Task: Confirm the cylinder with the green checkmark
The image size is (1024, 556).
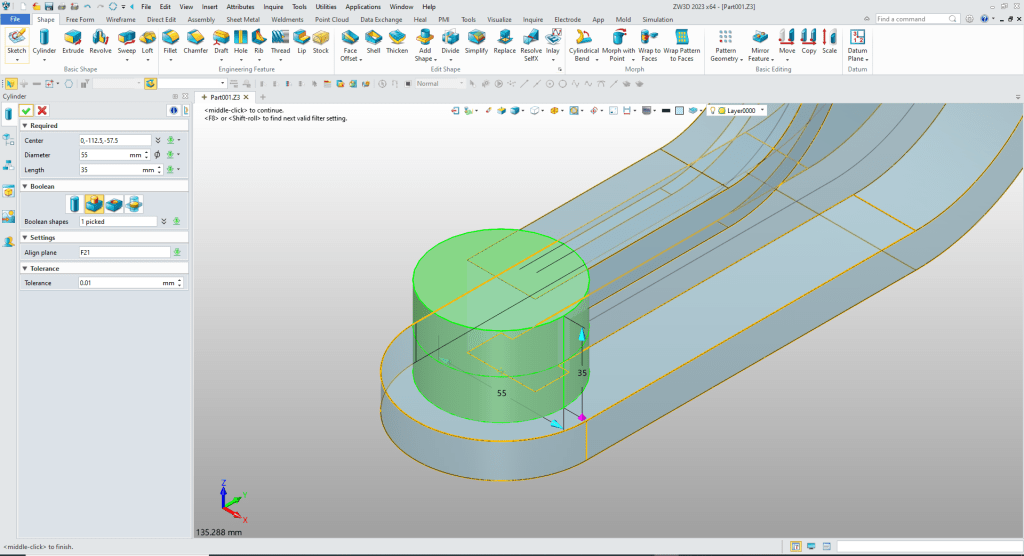Action: coord(27,110)
